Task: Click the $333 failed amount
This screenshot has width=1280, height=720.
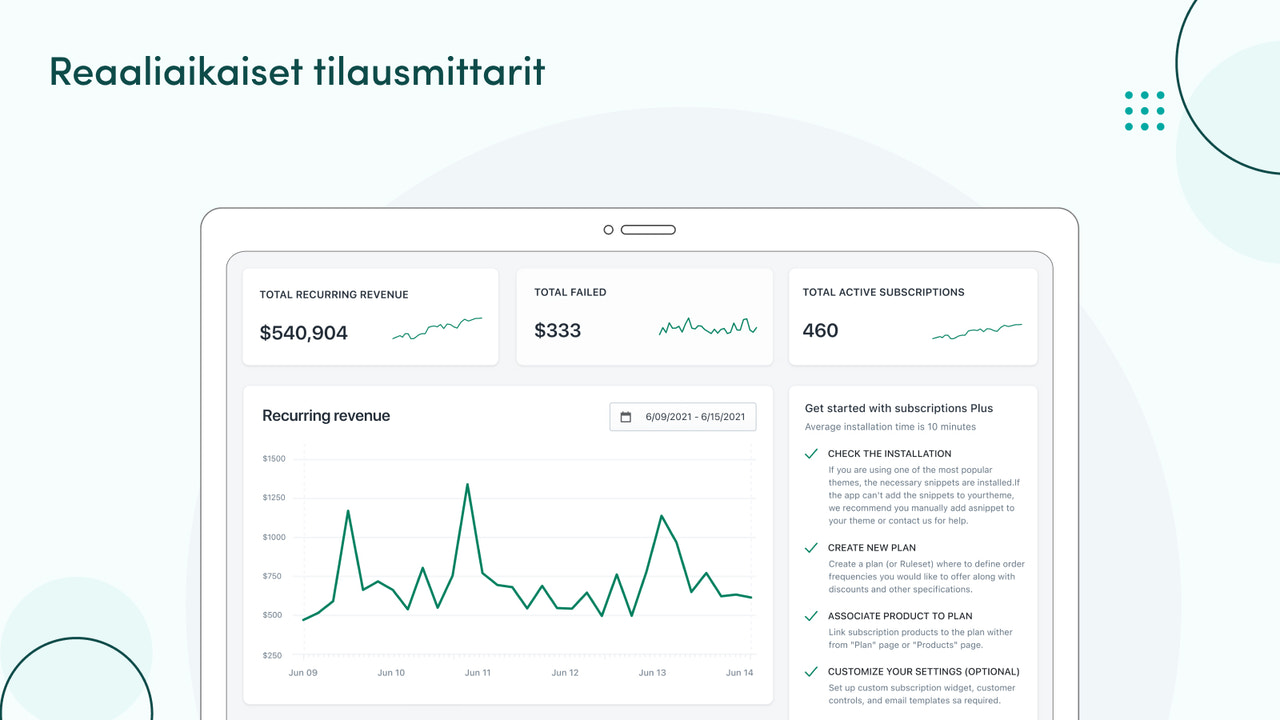Action: [x=557, y=330]
